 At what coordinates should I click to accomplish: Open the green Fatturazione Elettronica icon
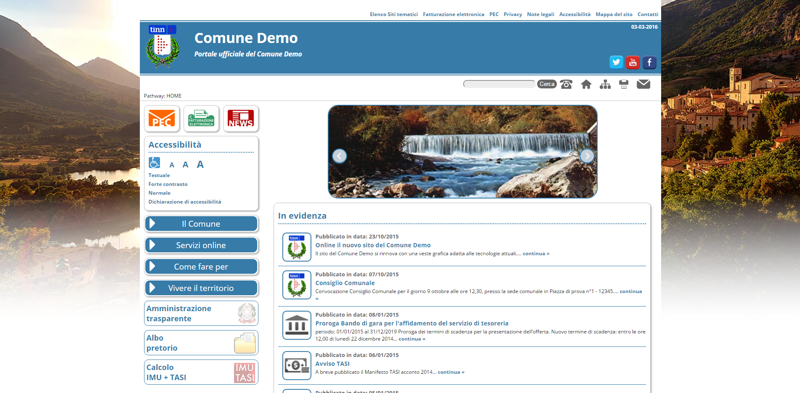(201, 118)
